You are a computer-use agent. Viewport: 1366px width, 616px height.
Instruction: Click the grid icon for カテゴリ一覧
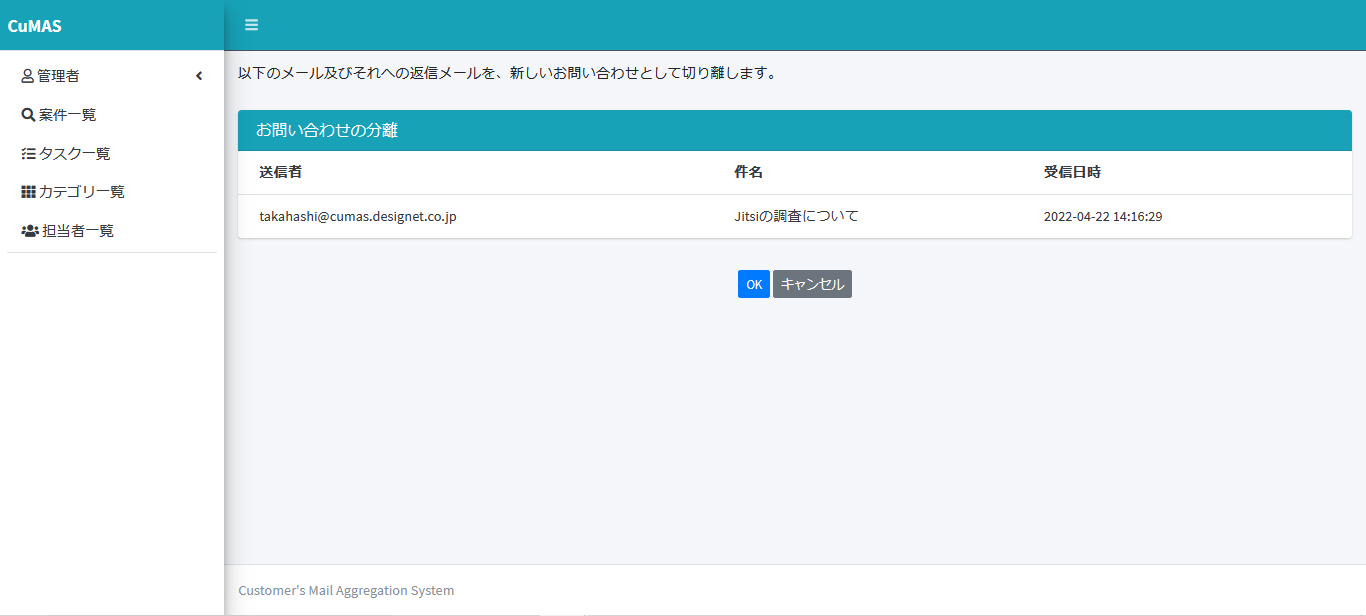28,192
